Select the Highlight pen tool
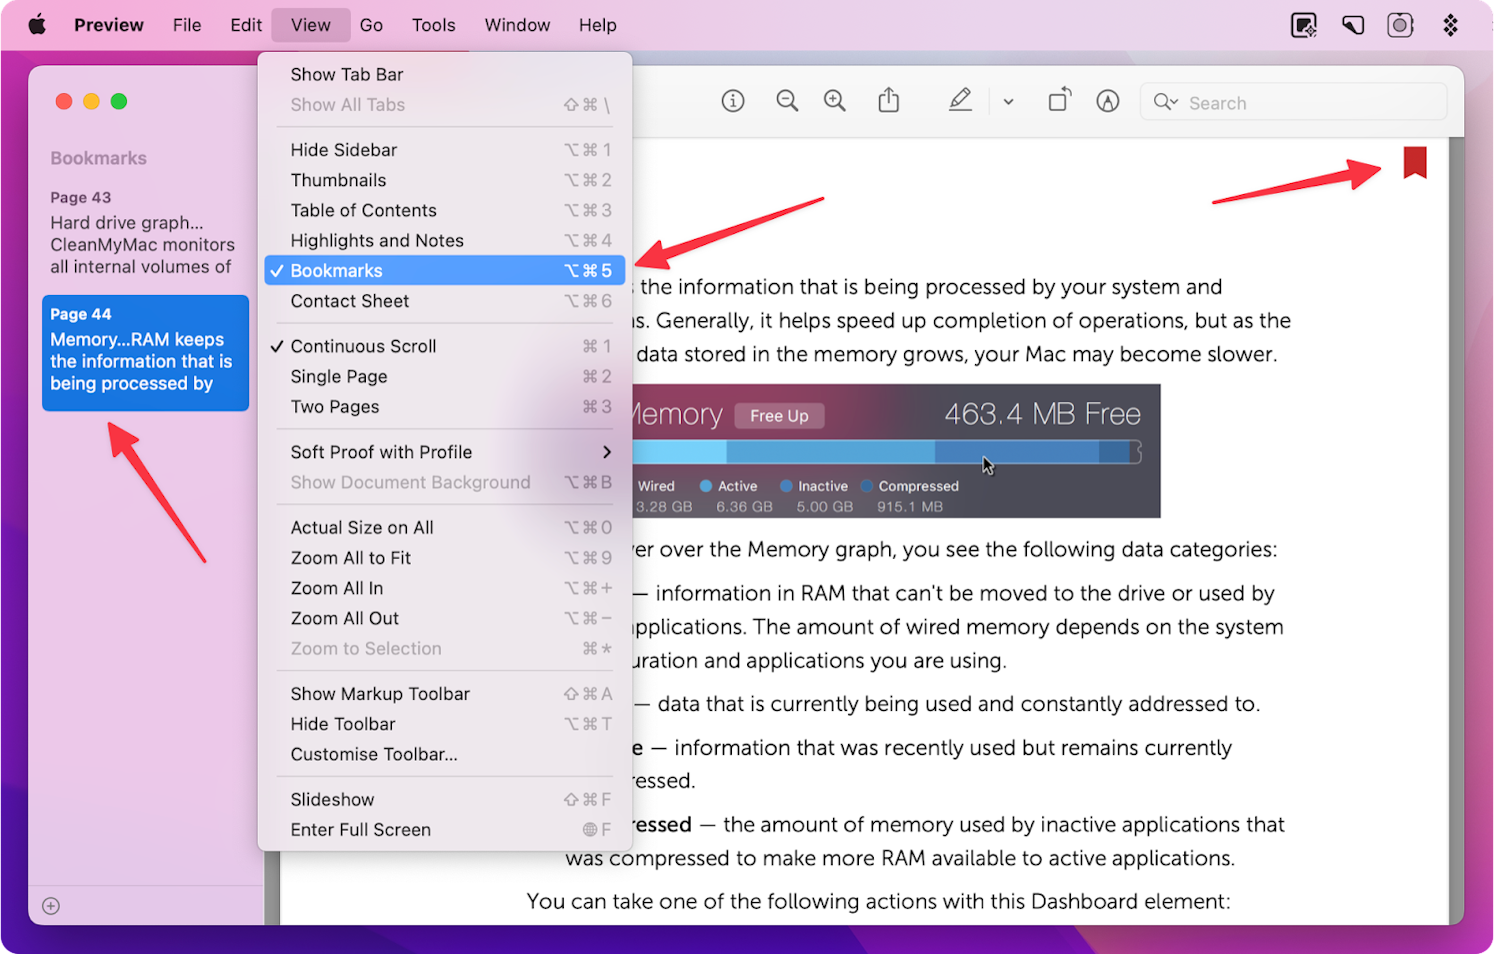 1107,100
